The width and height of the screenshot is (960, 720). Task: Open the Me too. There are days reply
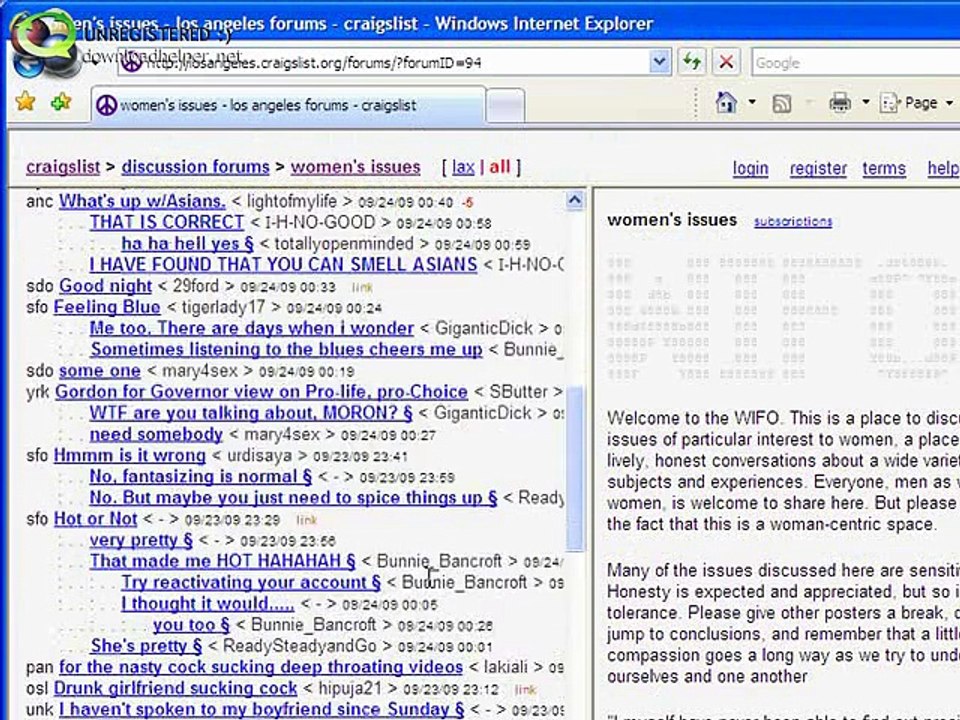coord(252,328)
